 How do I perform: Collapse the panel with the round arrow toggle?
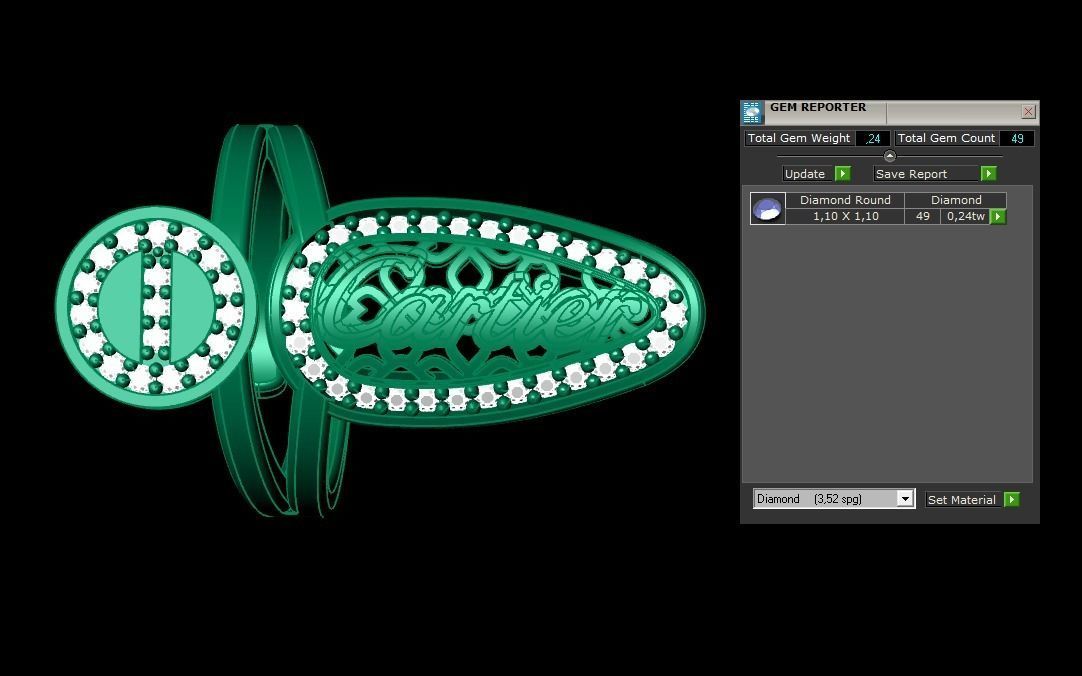(889, 156)
